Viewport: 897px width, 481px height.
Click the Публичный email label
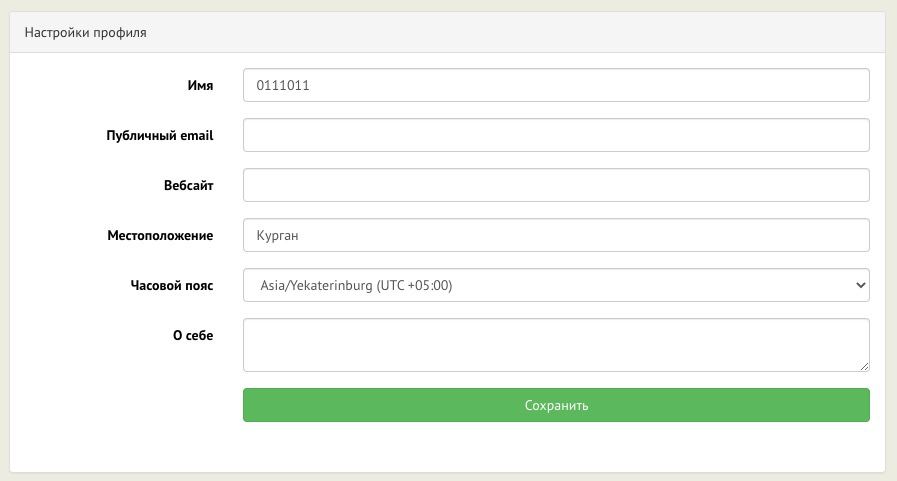160,136
